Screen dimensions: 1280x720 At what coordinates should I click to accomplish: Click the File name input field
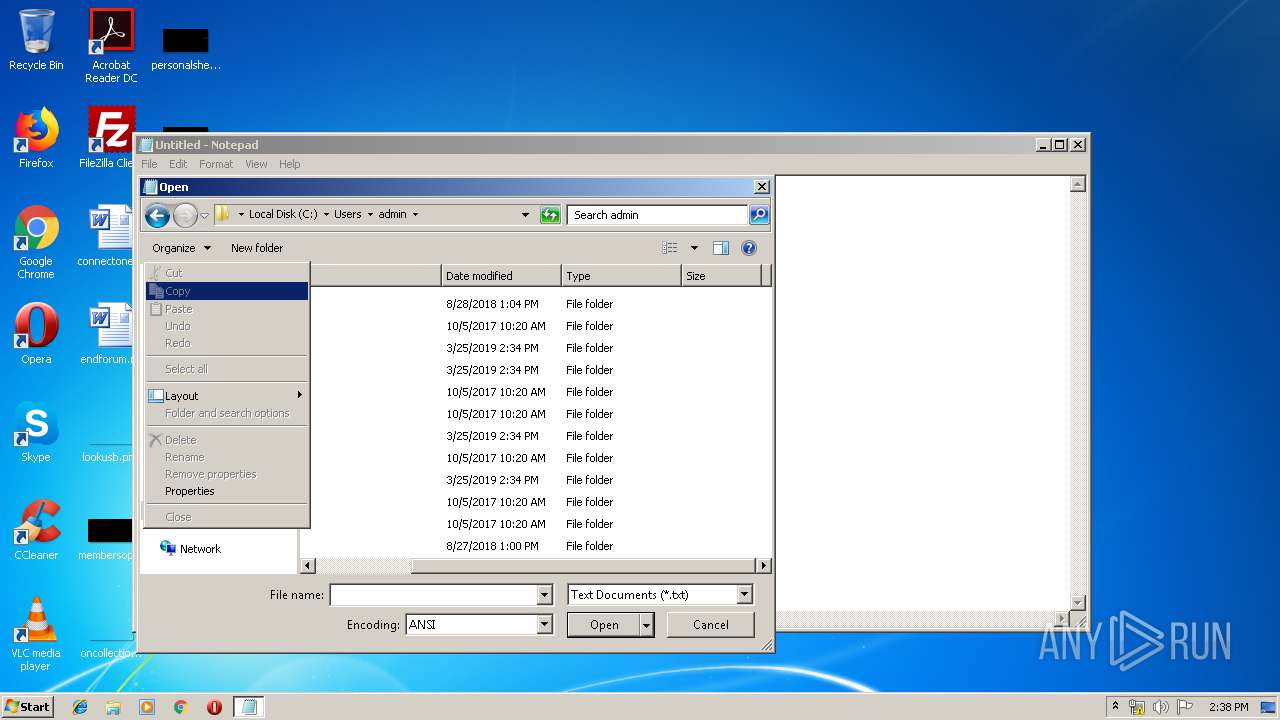pos(433,595)
